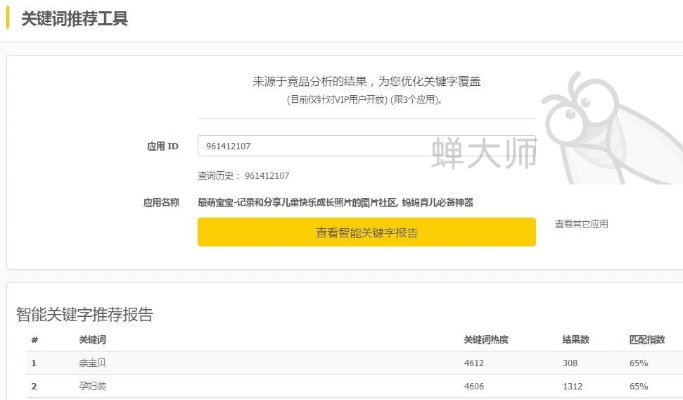
Task: Click the 匹配指数 column header
Action: (x=647, y=340)
